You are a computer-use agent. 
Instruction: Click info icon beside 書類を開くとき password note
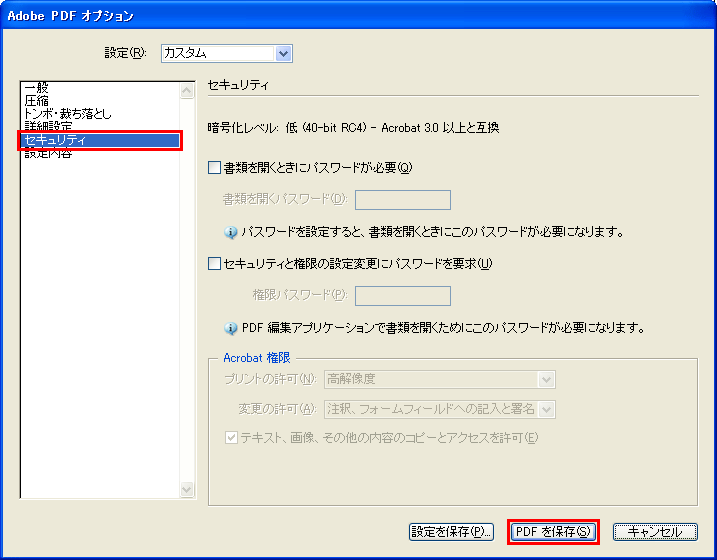coord(230,232)
